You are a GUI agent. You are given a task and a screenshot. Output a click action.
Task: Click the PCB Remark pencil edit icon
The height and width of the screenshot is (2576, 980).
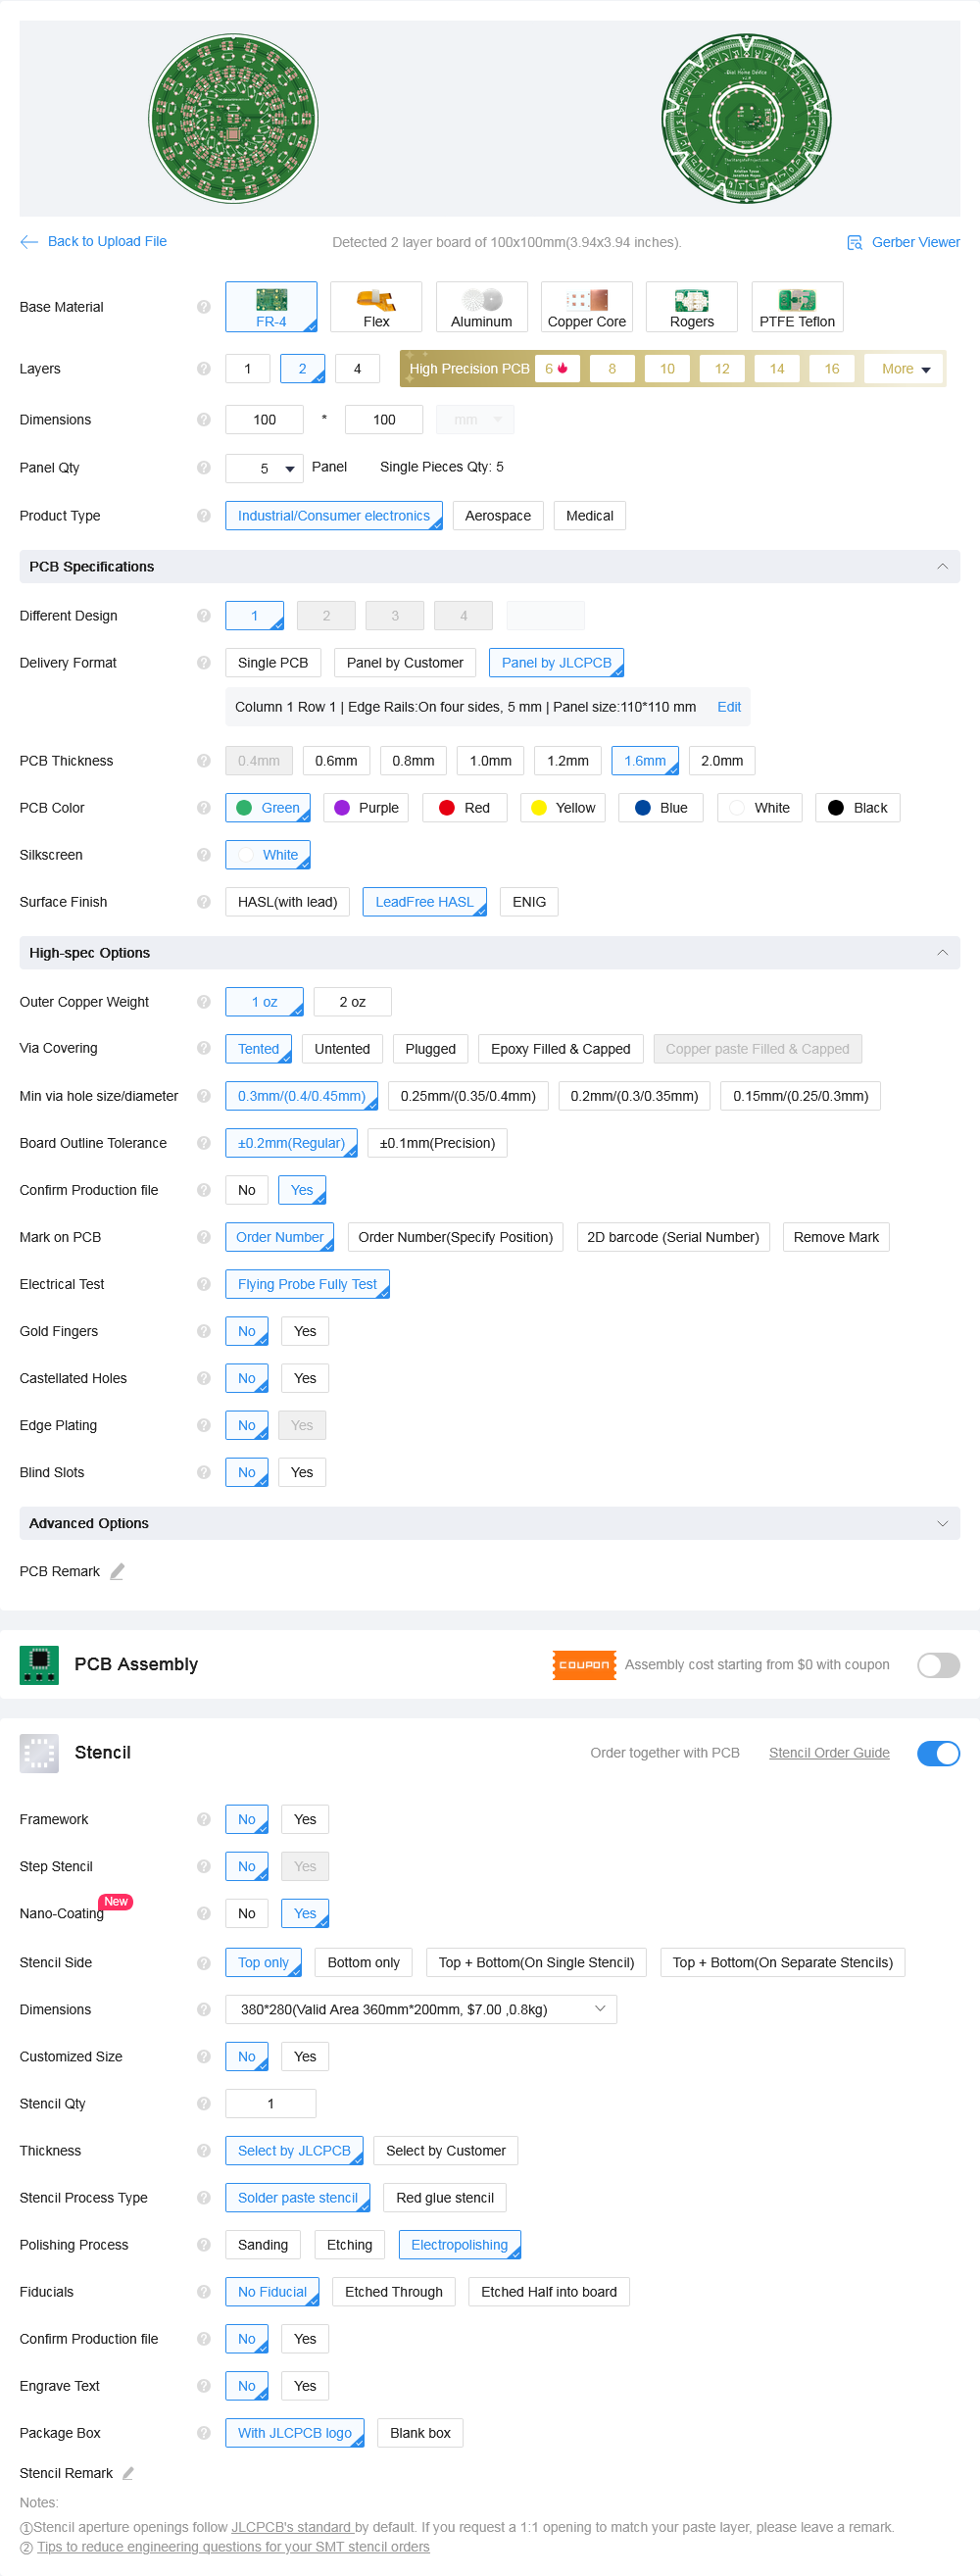pyautogui.click(x=117, y=1571)
